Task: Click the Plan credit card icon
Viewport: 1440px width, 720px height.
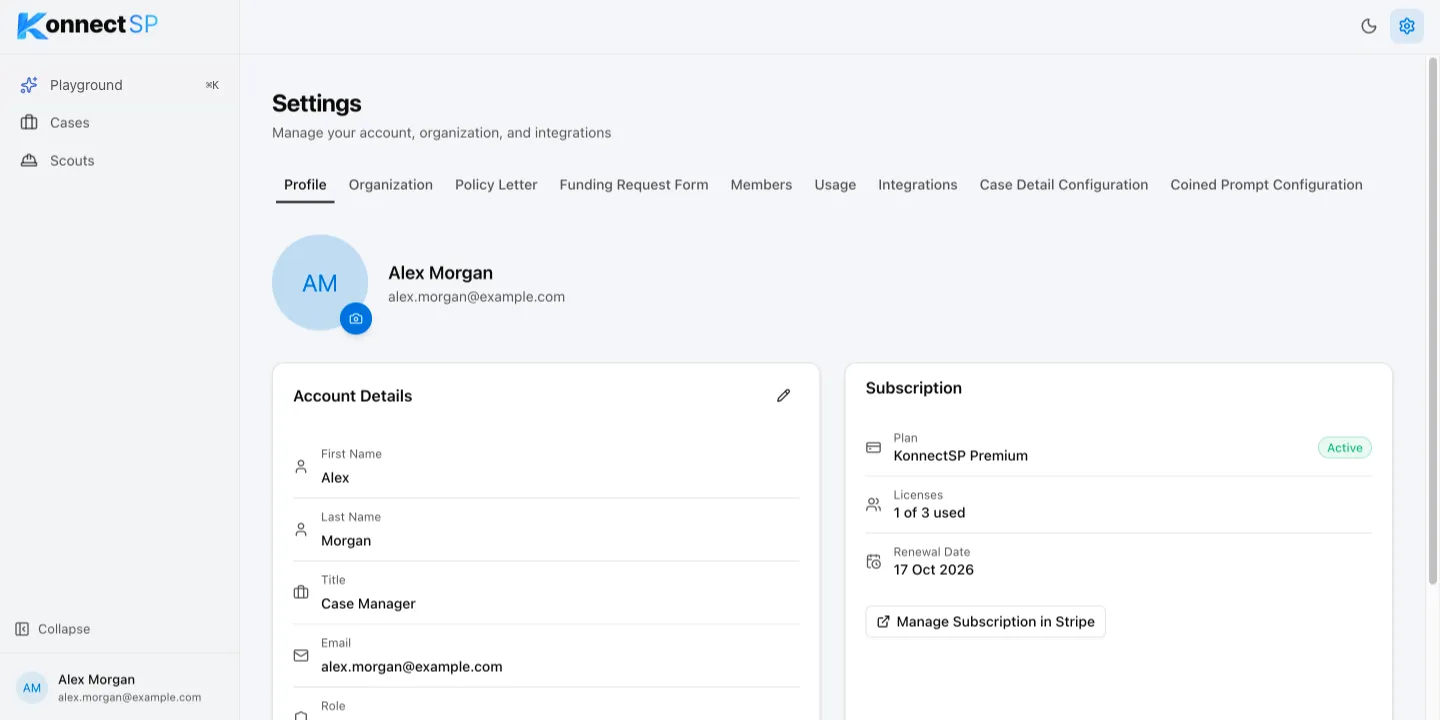Action: click(874, 447)
